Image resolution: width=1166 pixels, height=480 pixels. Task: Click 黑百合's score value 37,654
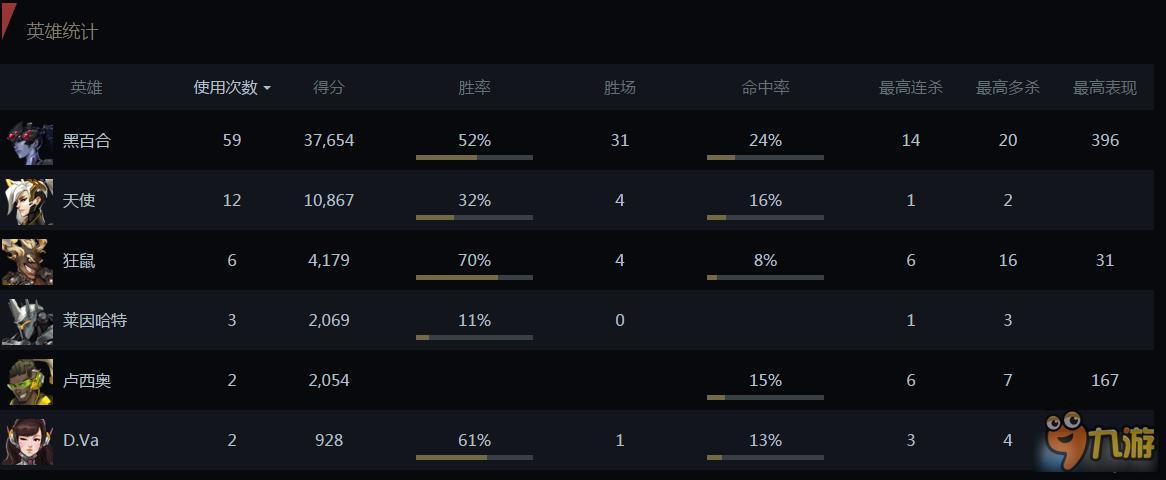pos(329,141)
